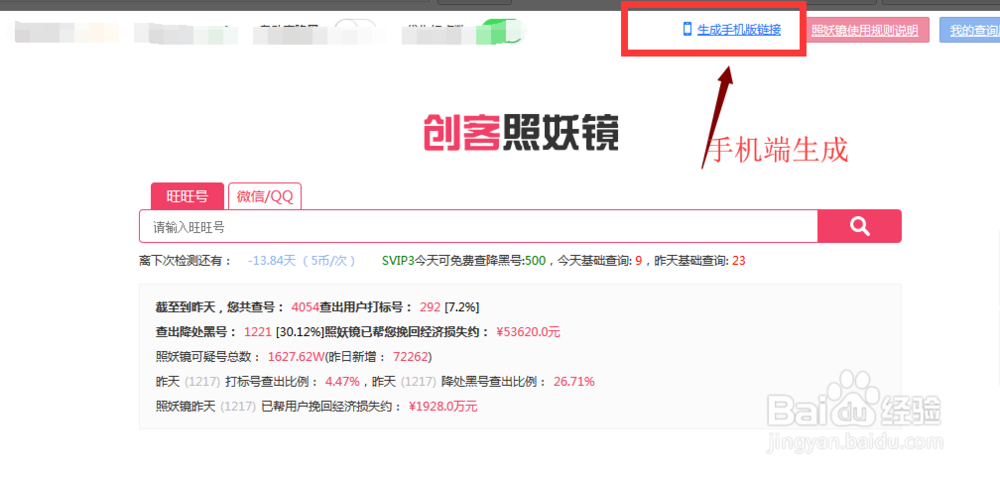Open the 我的查询 button
Screen dimensions: 1000x477
970,30
